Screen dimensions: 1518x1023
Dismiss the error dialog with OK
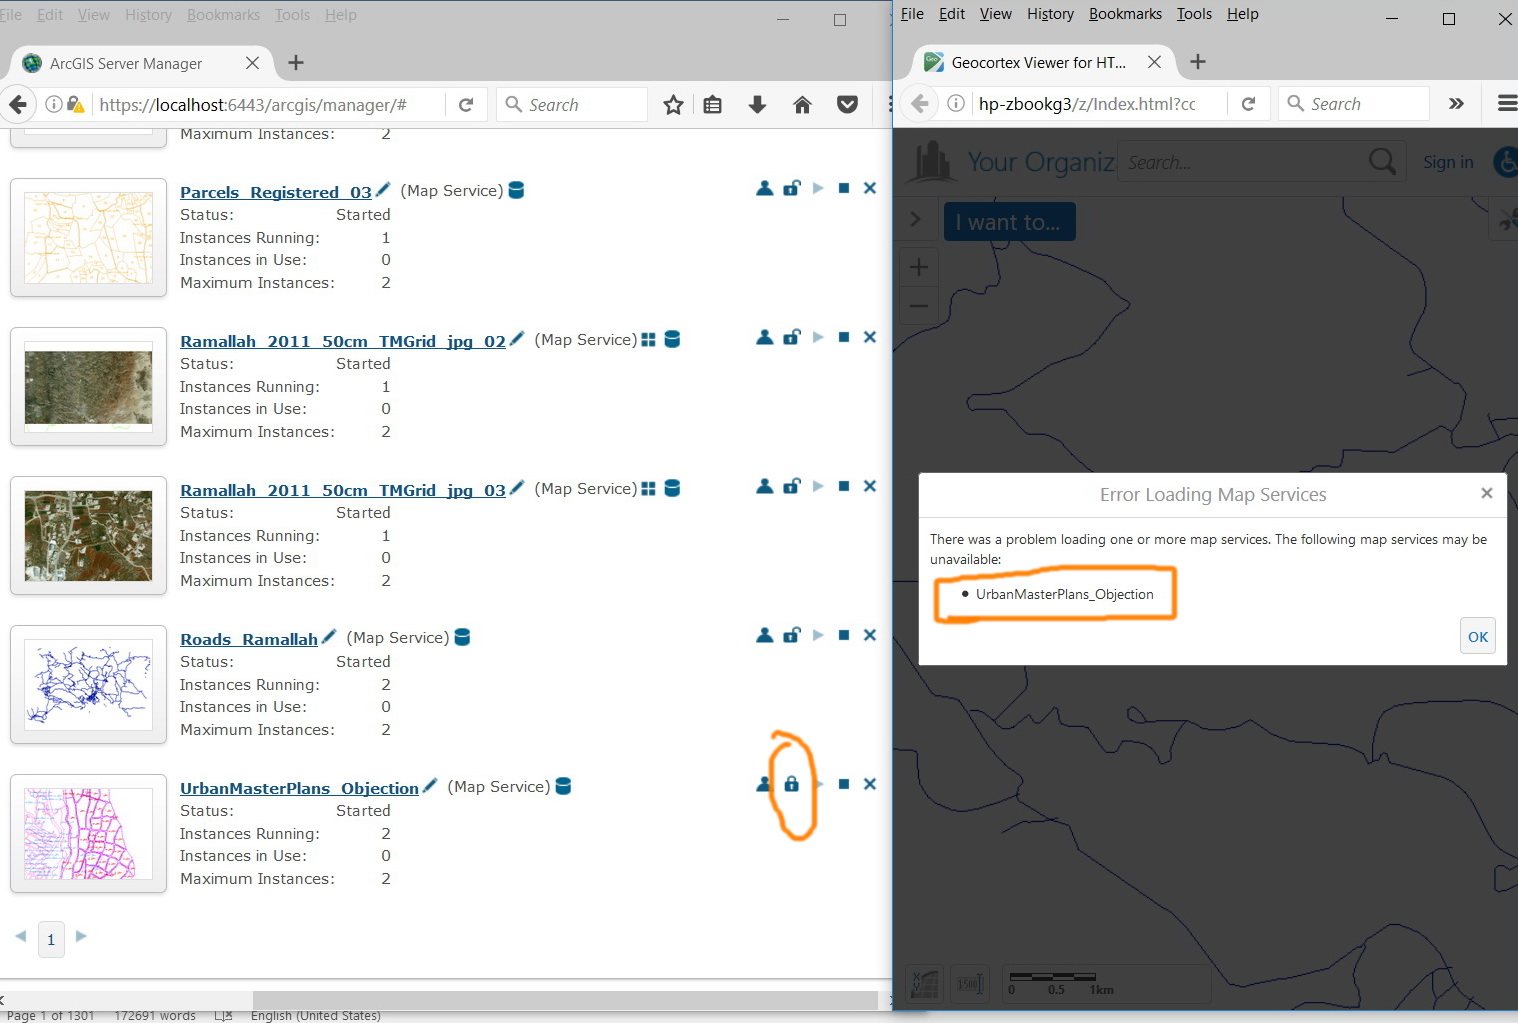[x=1478, y=637]
